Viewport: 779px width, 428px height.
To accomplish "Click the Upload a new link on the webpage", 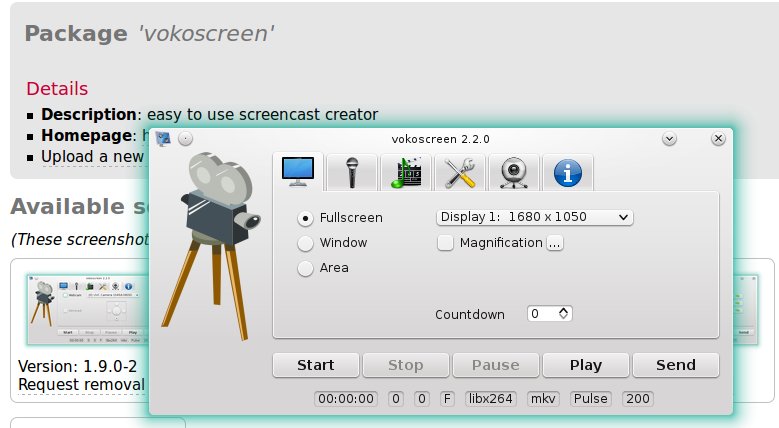I will pos(92,157).
